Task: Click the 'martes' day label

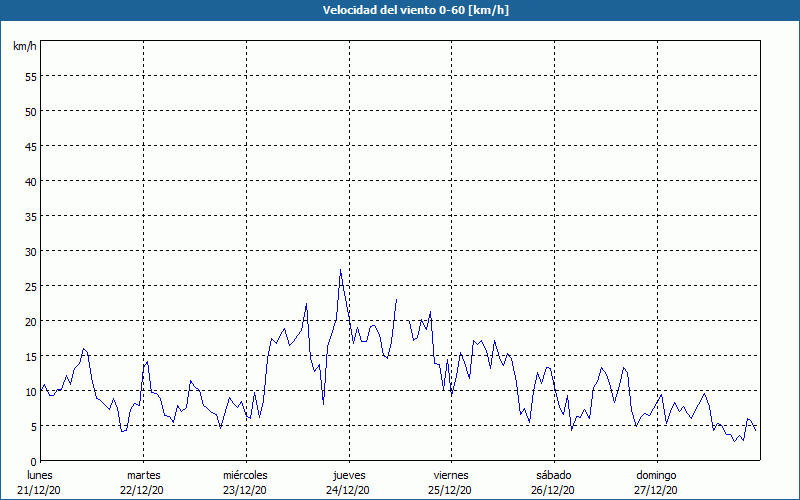Action: click(144, 475)
